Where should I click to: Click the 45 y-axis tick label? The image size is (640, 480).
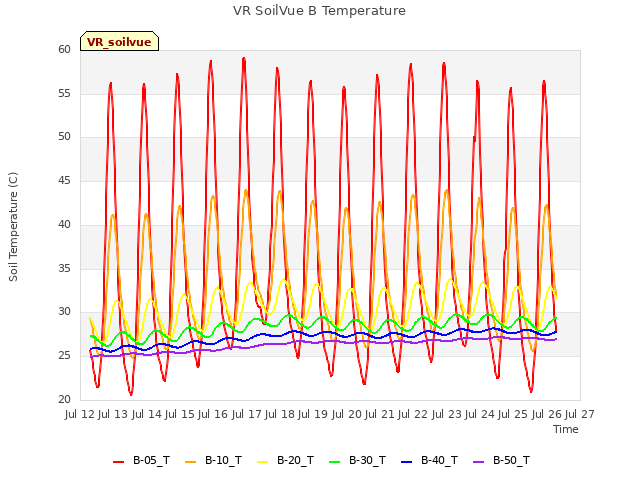click(64, 180)
